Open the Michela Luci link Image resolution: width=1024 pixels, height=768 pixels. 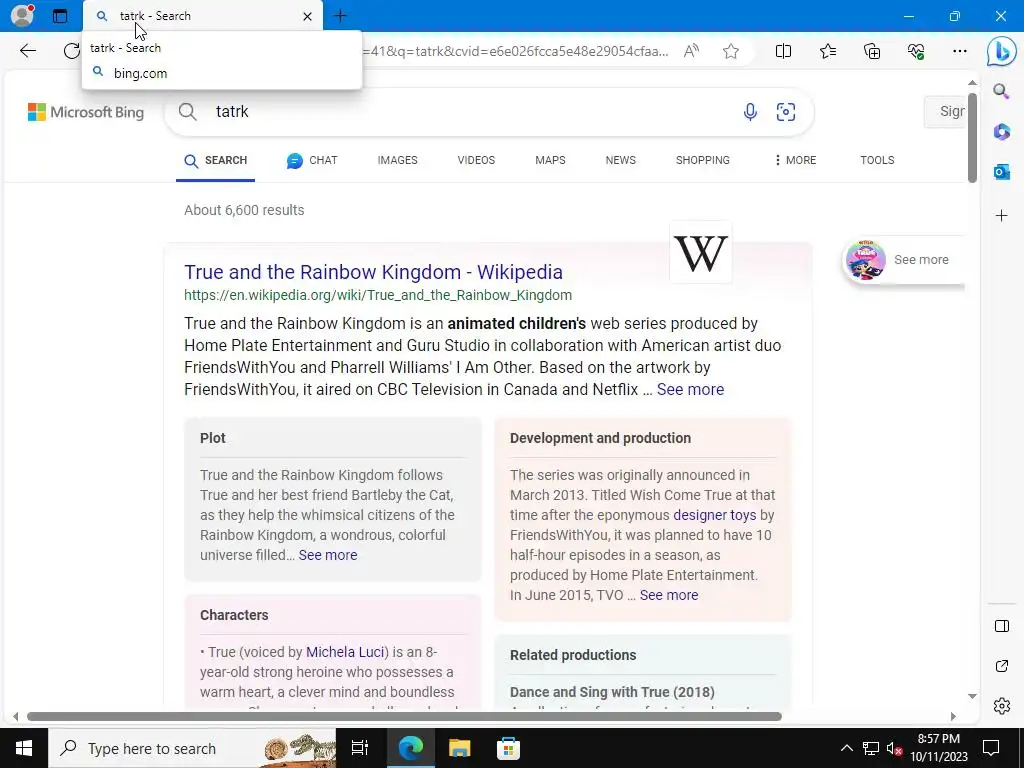pos(345,652)
